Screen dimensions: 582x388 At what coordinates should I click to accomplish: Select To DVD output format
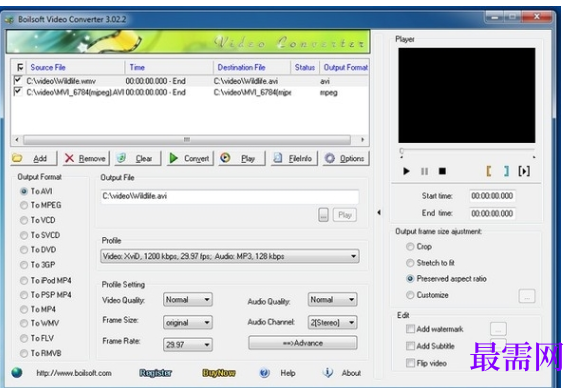pos(24,250)
